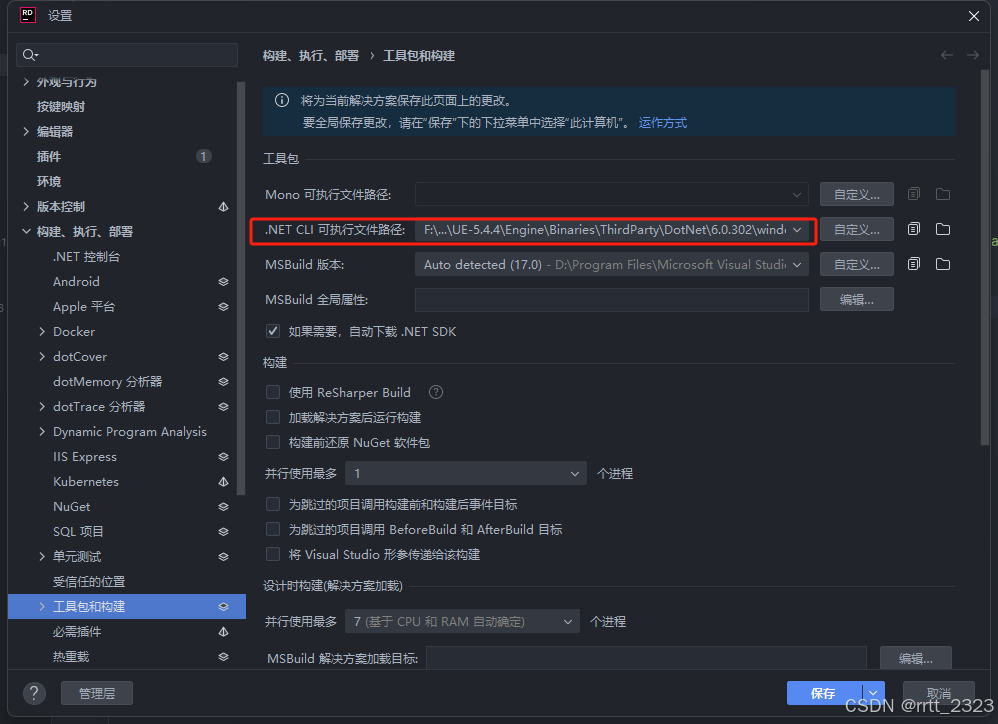
Task: Click the 保存 button
Action: click(825, 693)
